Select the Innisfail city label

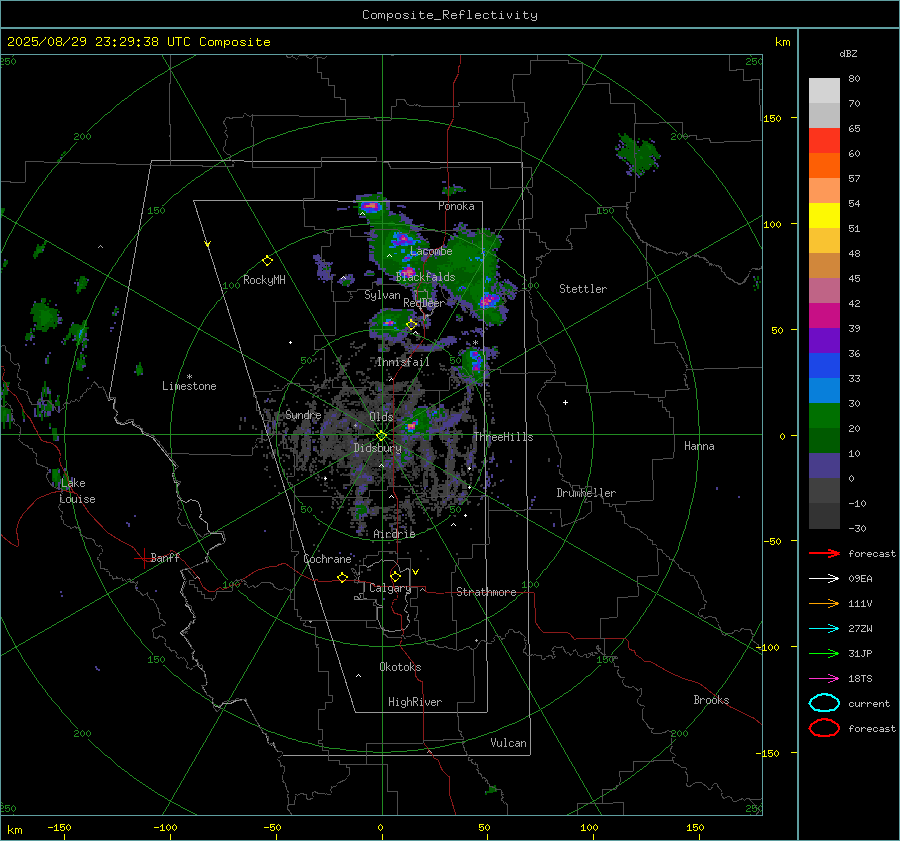click(x=403, y=362)
